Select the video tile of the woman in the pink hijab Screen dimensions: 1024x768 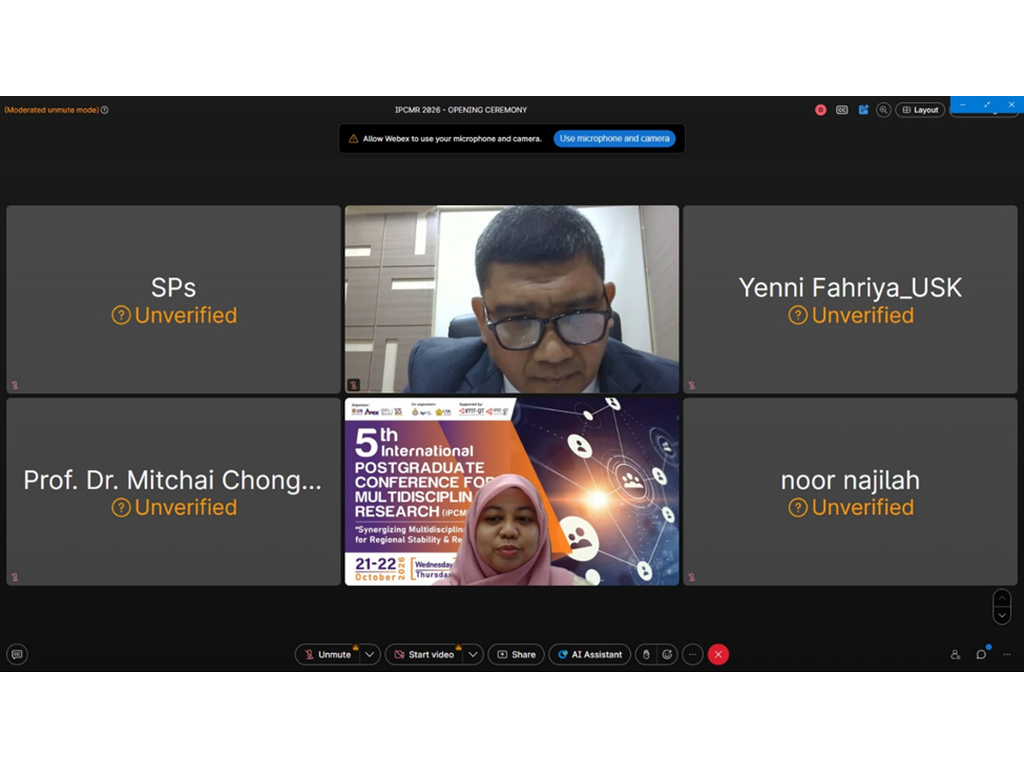tap(512, 492)
